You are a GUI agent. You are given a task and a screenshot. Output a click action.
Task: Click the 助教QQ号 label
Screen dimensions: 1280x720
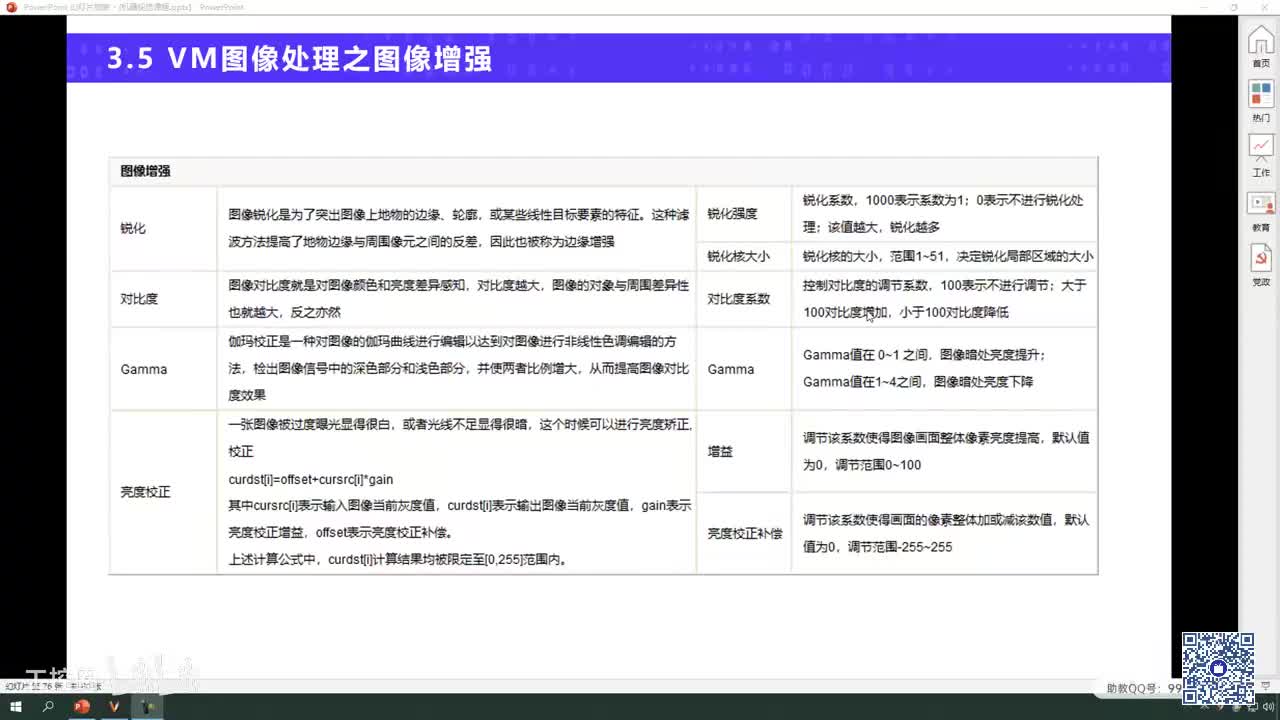click(1135, 689)
